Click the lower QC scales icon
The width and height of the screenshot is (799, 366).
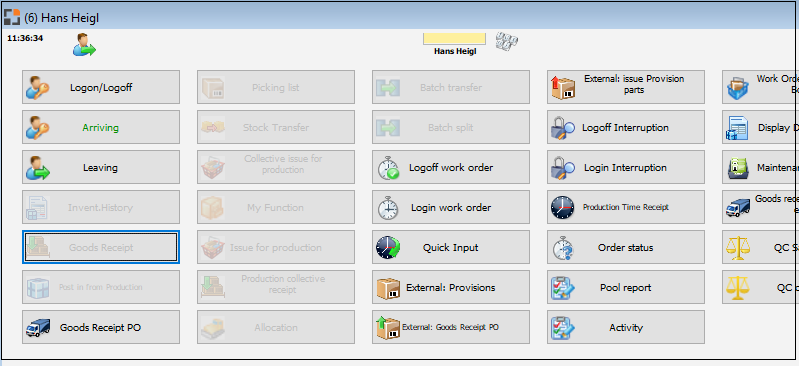pyautogui.click(x=738, y=287)
